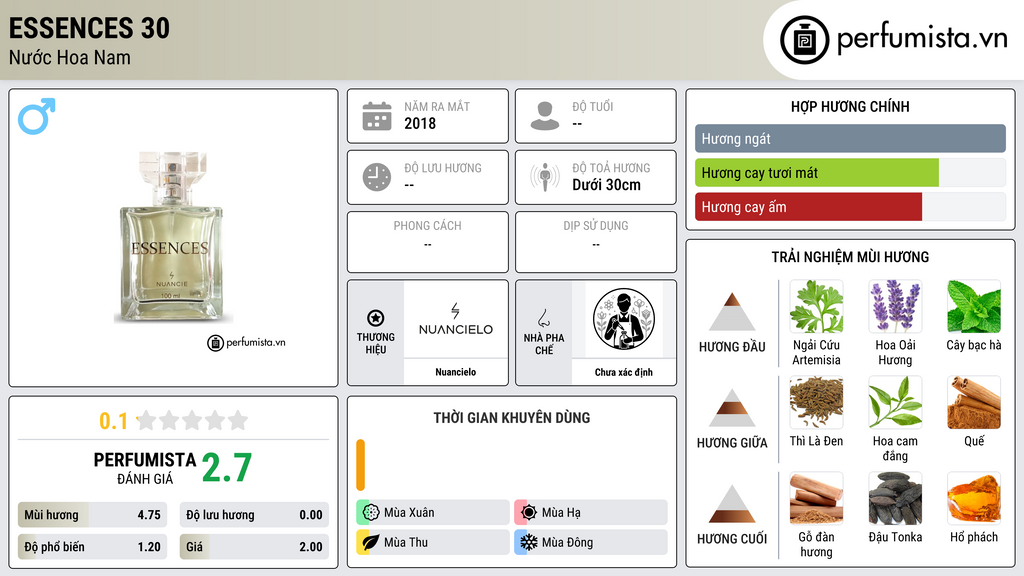Viewport: 1024px width, 576px height.
Task: Click the Hương ngát accord bar
Action: pos(850,138)
